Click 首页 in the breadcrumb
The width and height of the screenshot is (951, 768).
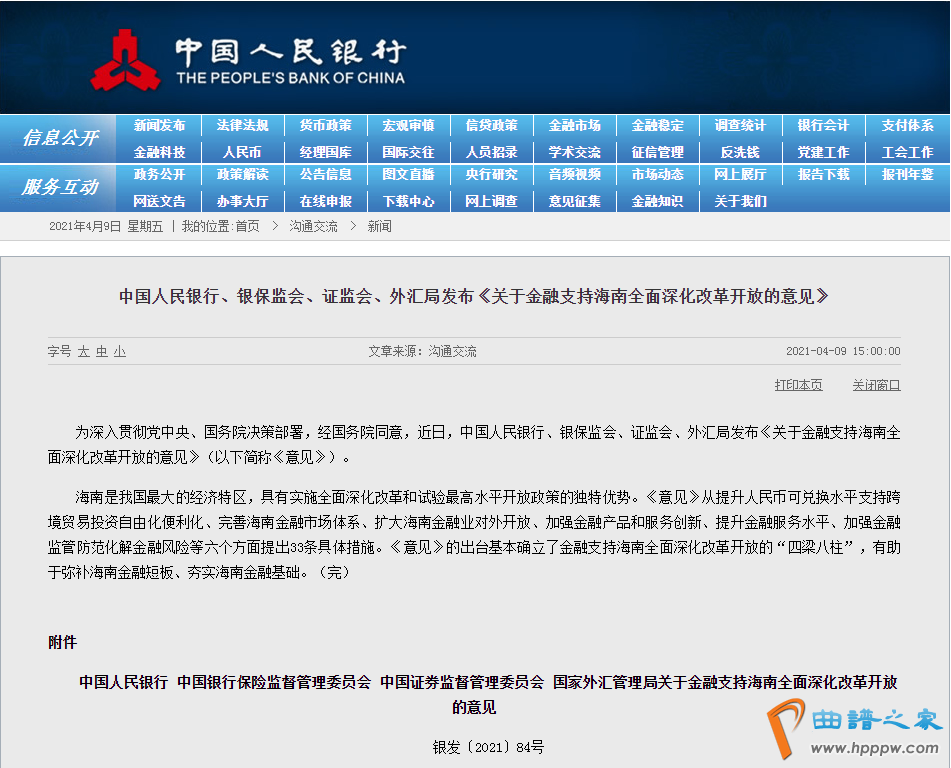click(247, 227)
